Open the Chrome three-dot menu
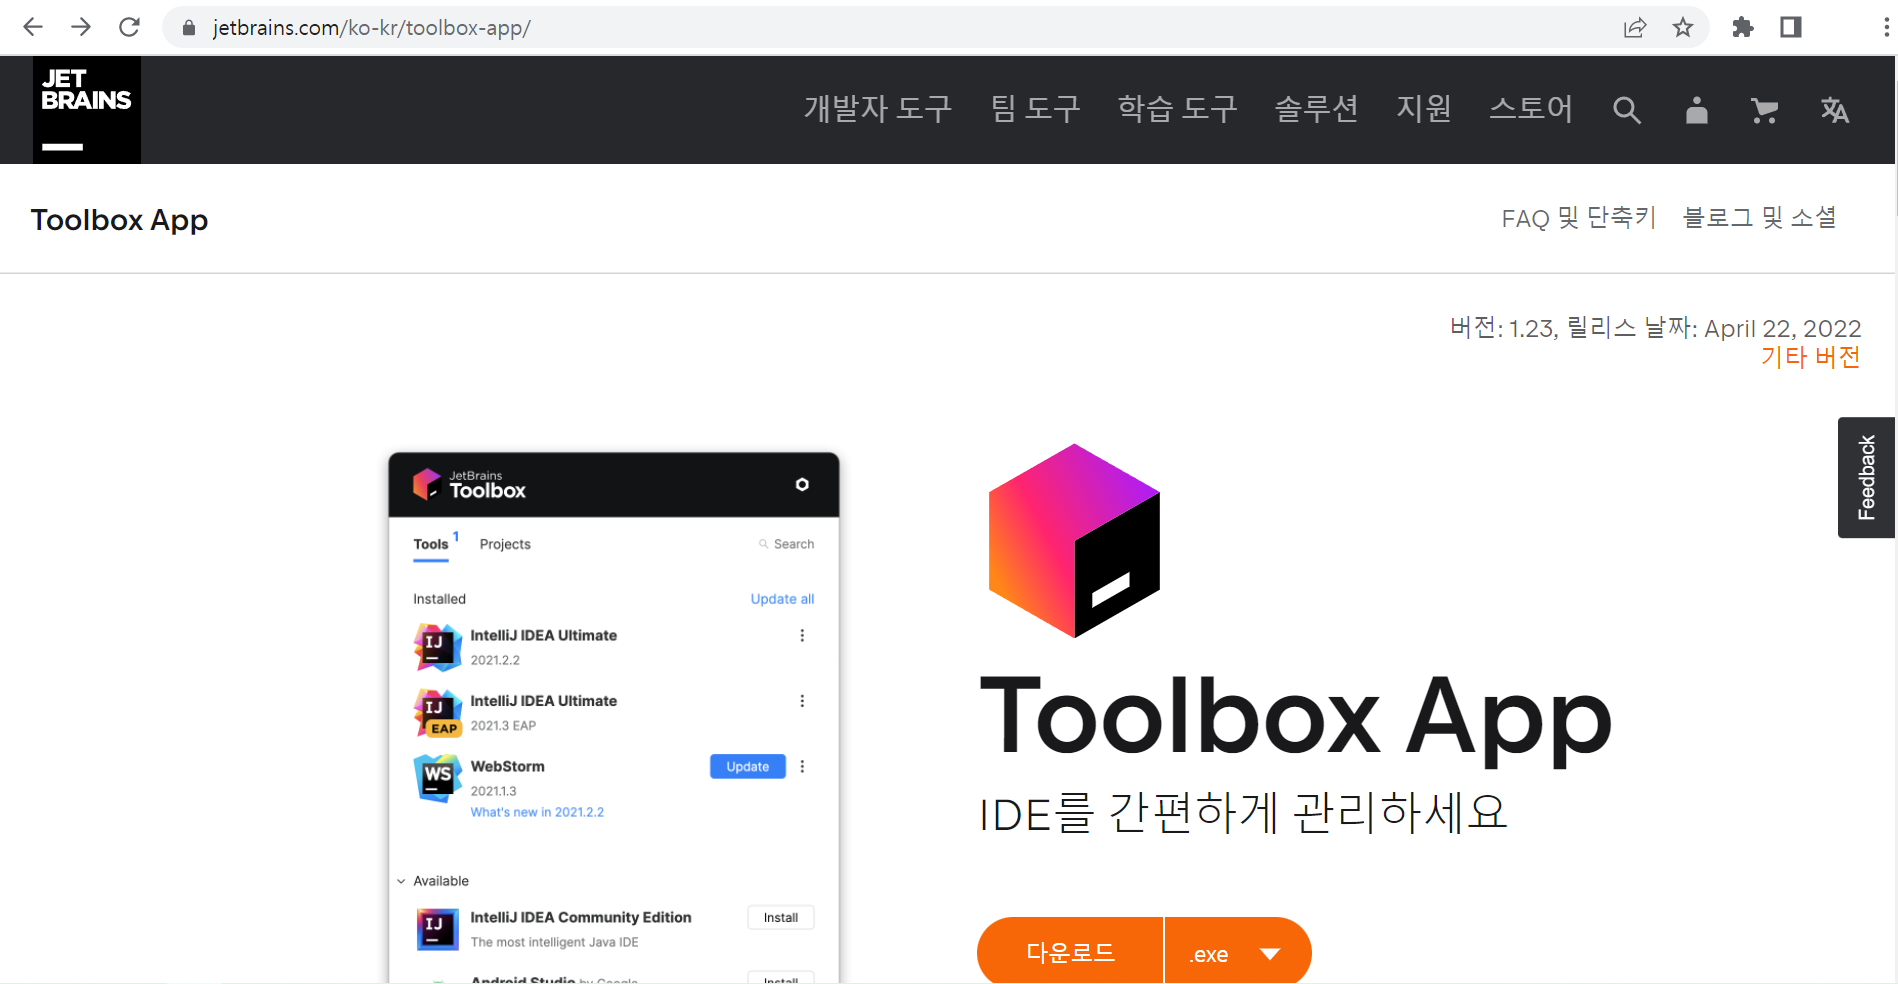1898x984 pixels. [1886, 28]
